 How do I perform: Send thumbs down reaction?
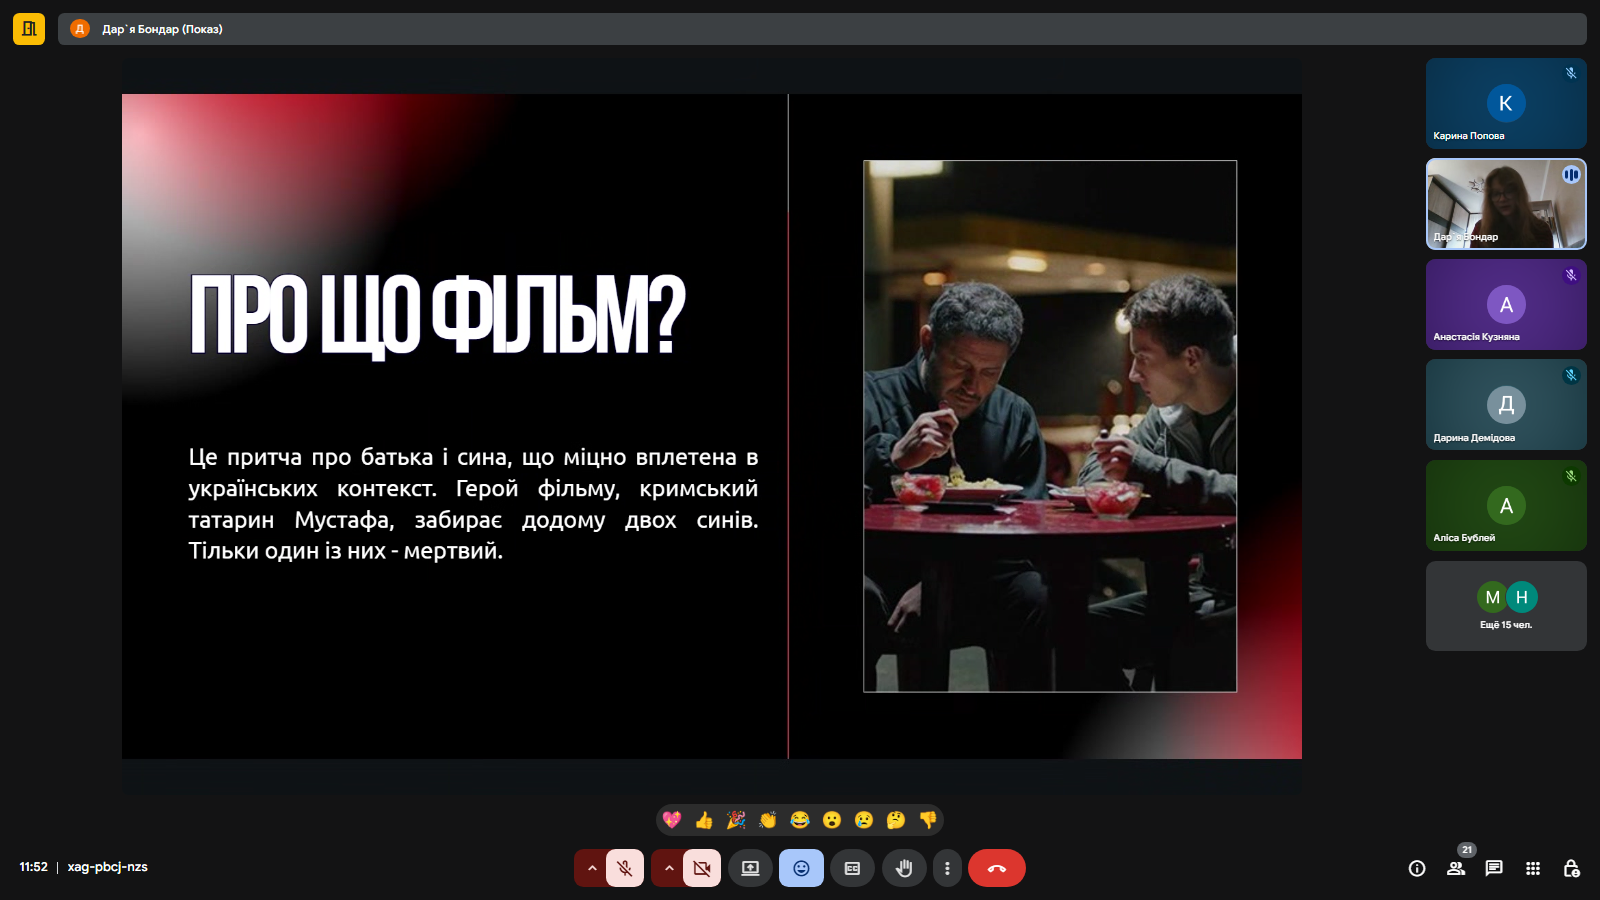(x=928, y=820)
